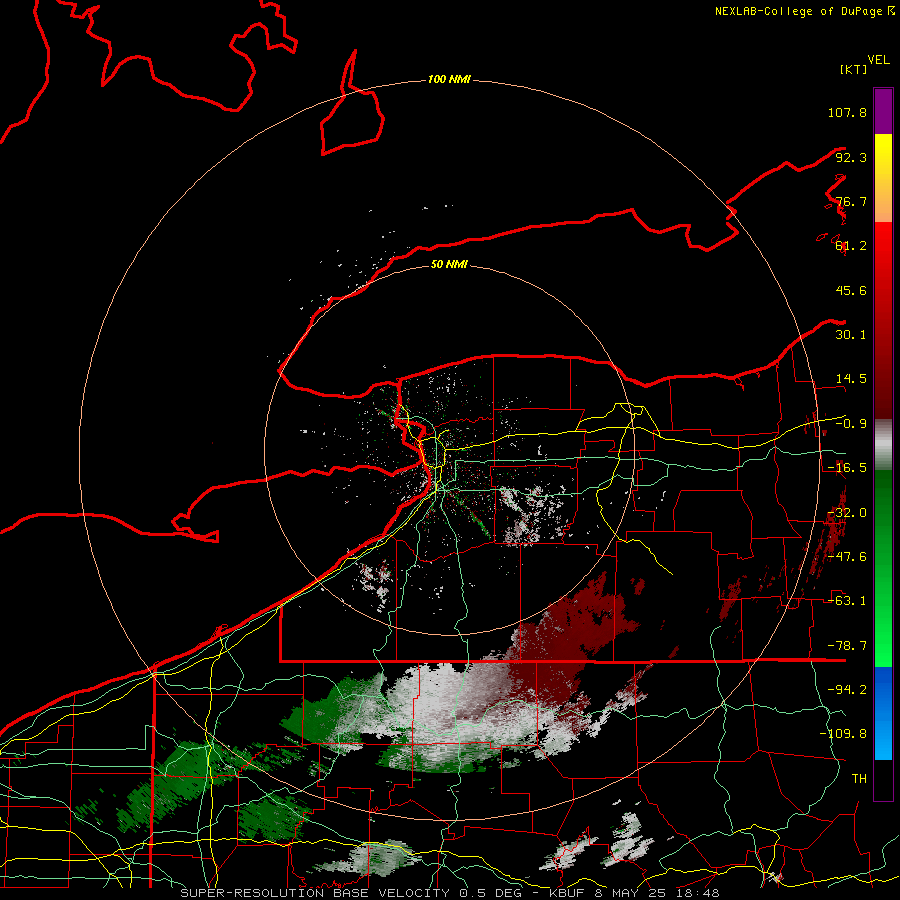Viewport: 900px width, 900px height.
Task: Click the gray near-zero color bar segment
Action: click(x=883, y=444)
